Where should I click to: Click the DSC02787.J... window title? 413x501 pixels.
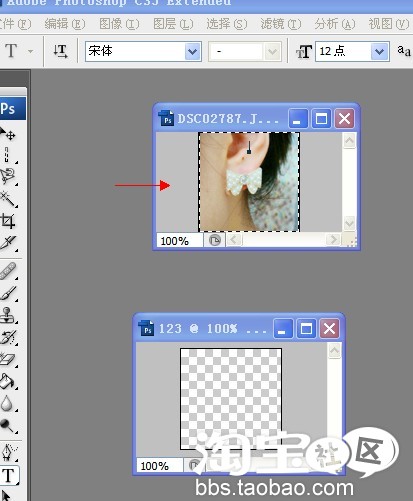point(228,119)
